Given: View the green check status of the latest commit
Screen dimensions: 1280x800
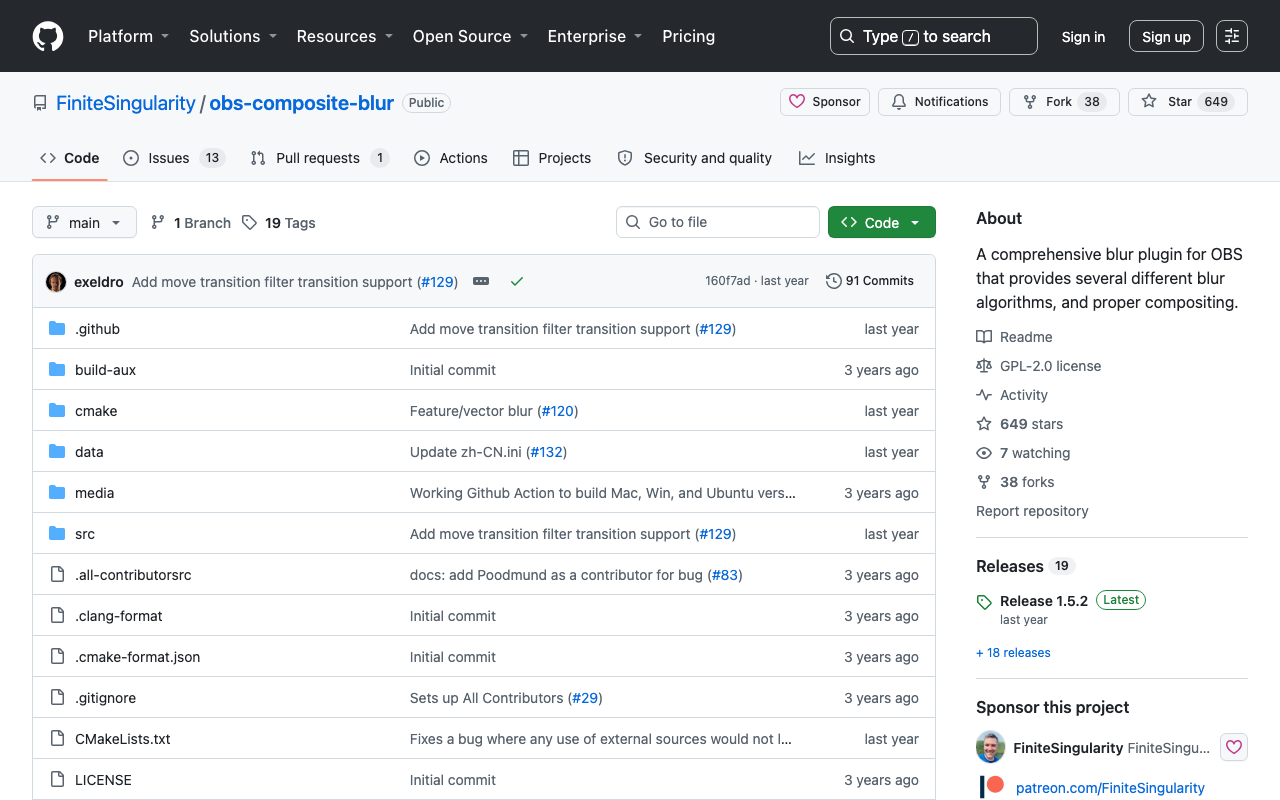Looking at the screenshot, I should coord(517,281).
